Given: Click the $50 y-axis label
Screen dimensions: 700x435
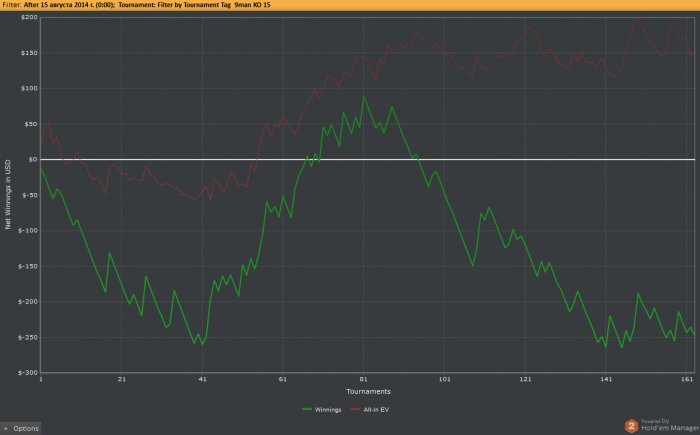Looking at the screenshot, I should [x=31, y=124].
